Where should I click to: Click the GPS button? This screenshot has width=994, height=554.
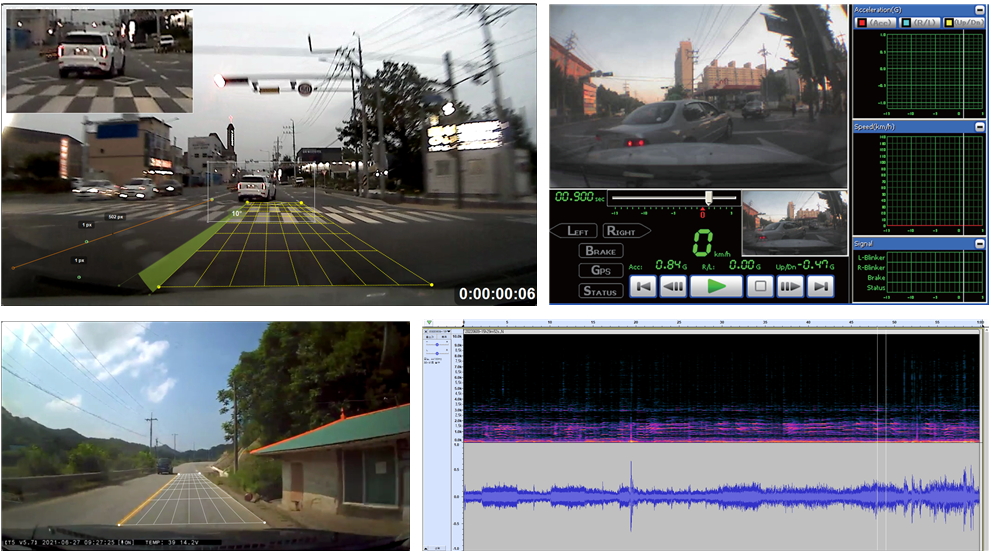pyautogui.click(x=601, y=270)
